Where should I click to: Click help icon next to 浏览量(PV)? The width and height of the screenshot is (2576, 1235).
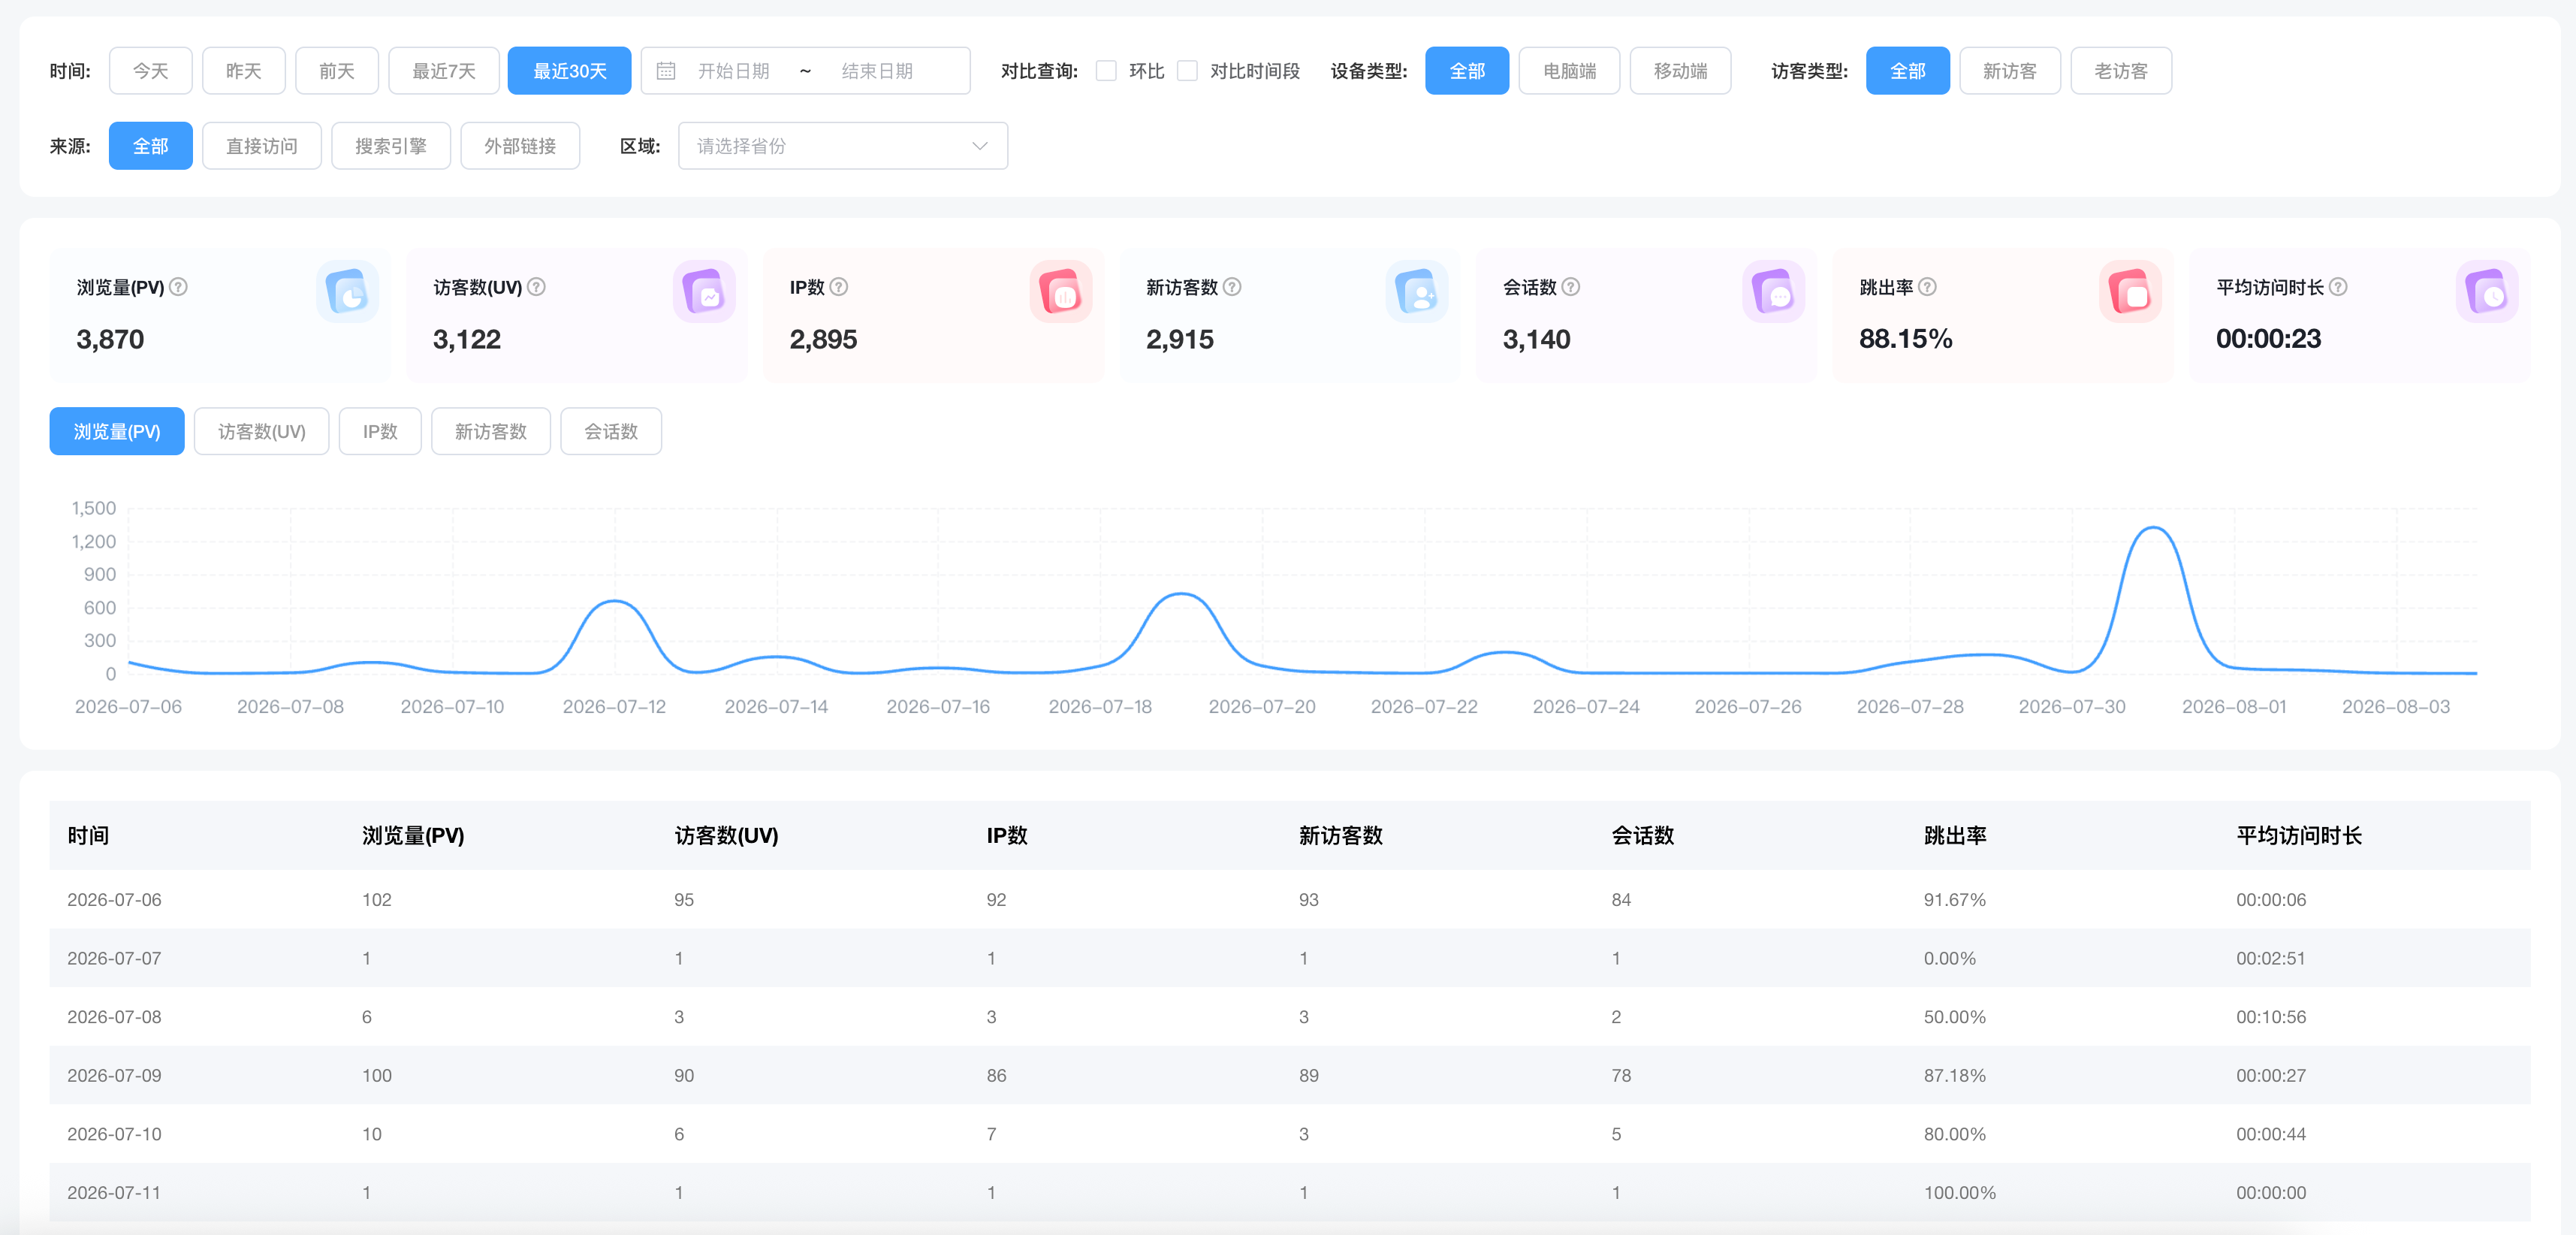[x=178, y=287]
